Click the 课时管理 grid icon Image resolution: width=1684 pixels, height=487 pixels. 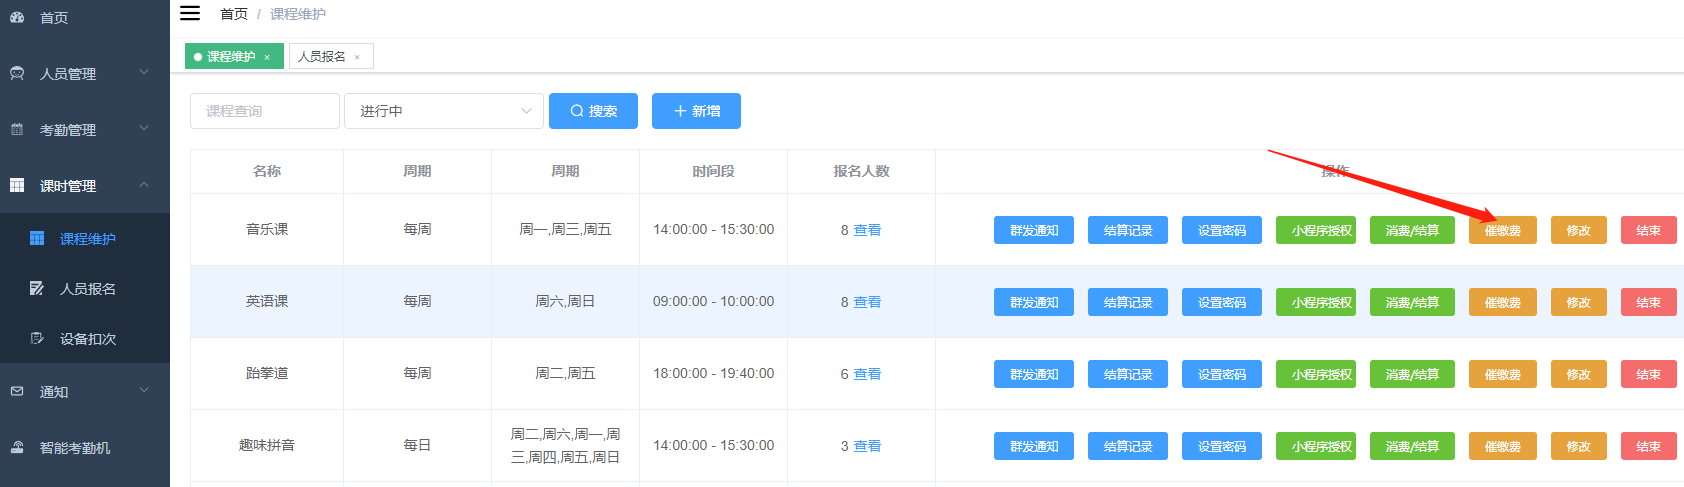coord(17,185)
